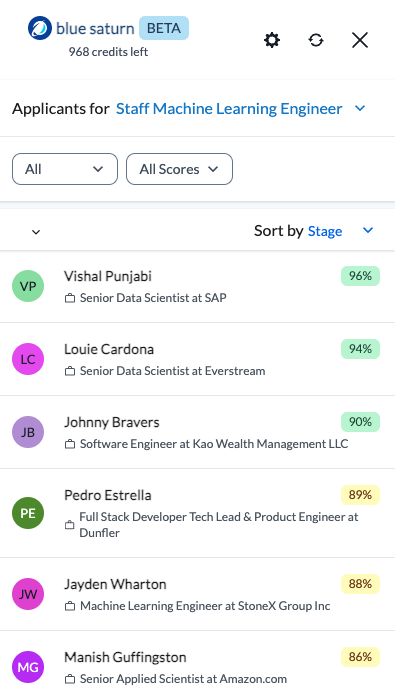
Task: Refresh the applicant list with the sync icon
Action: coord(316,40)
